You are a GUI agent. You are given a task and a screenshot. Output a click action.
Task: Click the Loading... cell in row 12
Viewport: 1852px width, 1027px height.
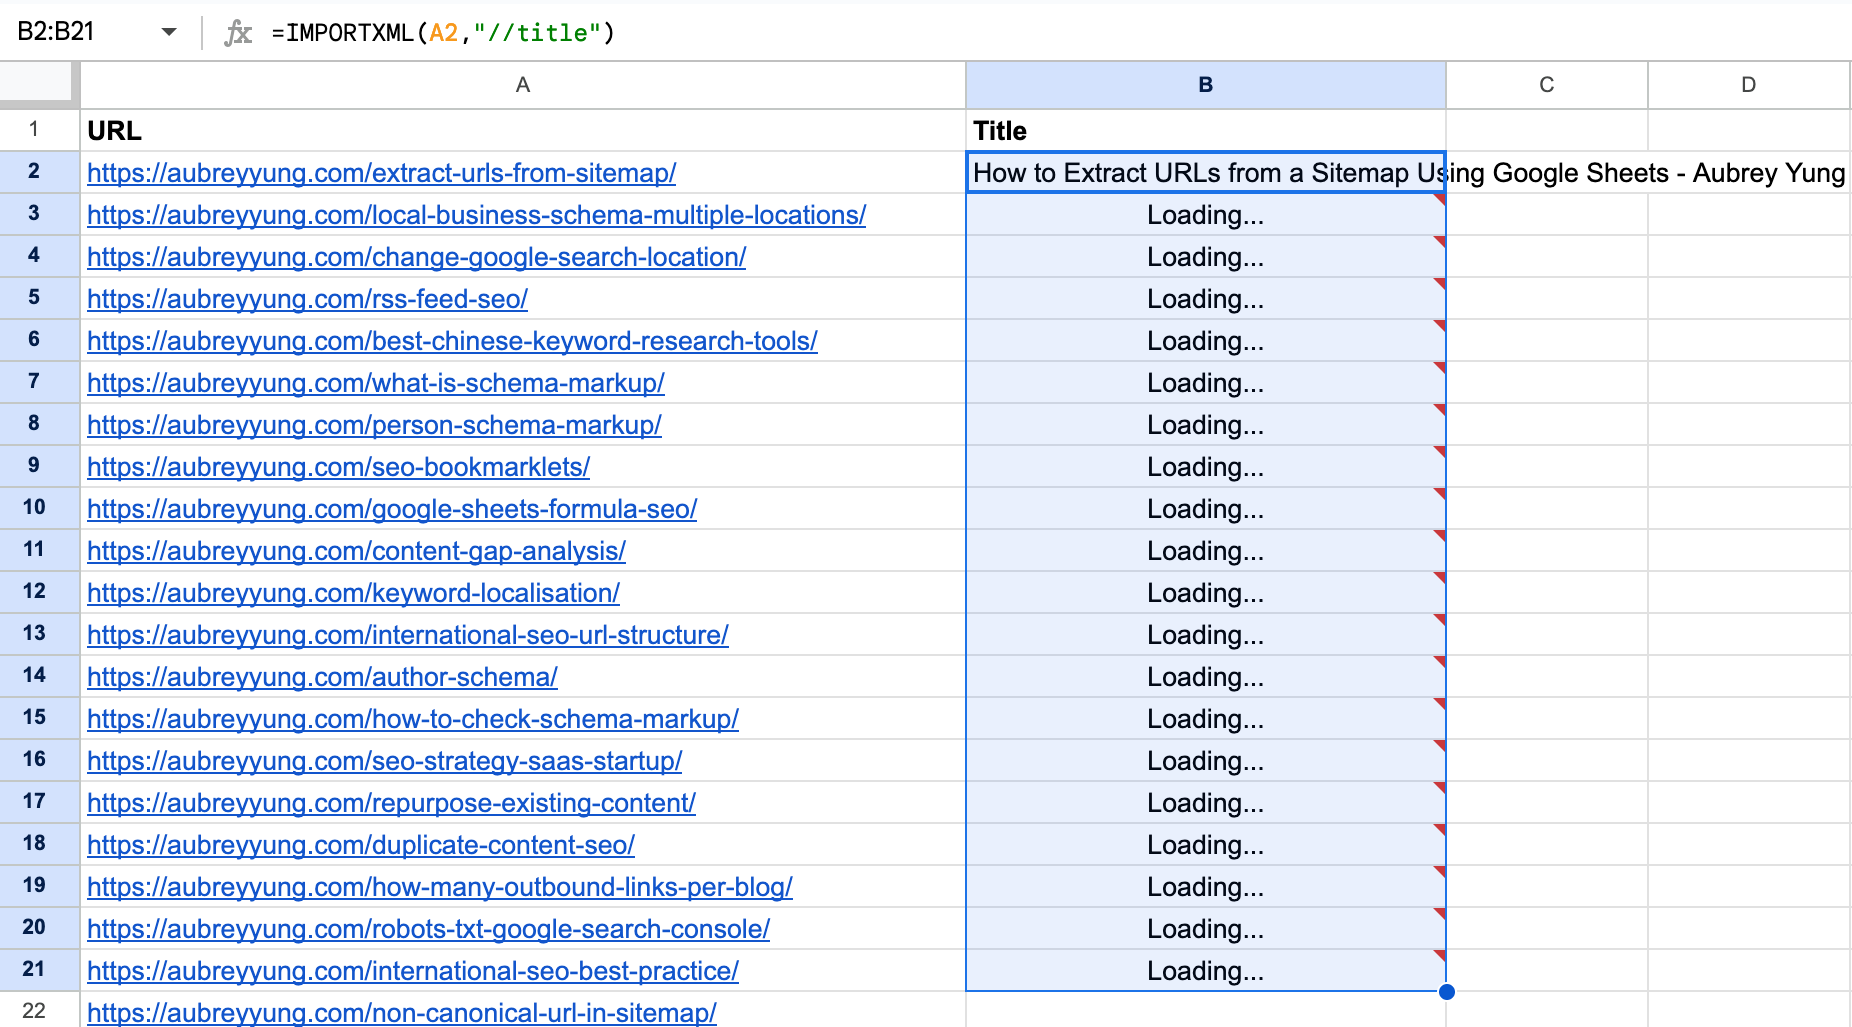coord(1206,593)
